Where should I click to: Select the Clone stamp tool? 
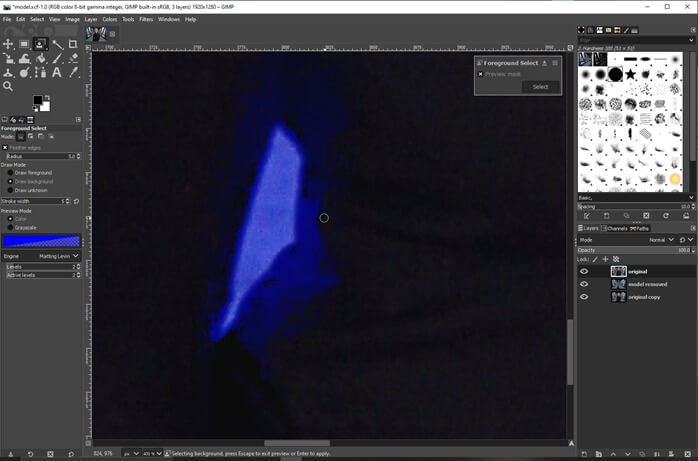[8, 72]
